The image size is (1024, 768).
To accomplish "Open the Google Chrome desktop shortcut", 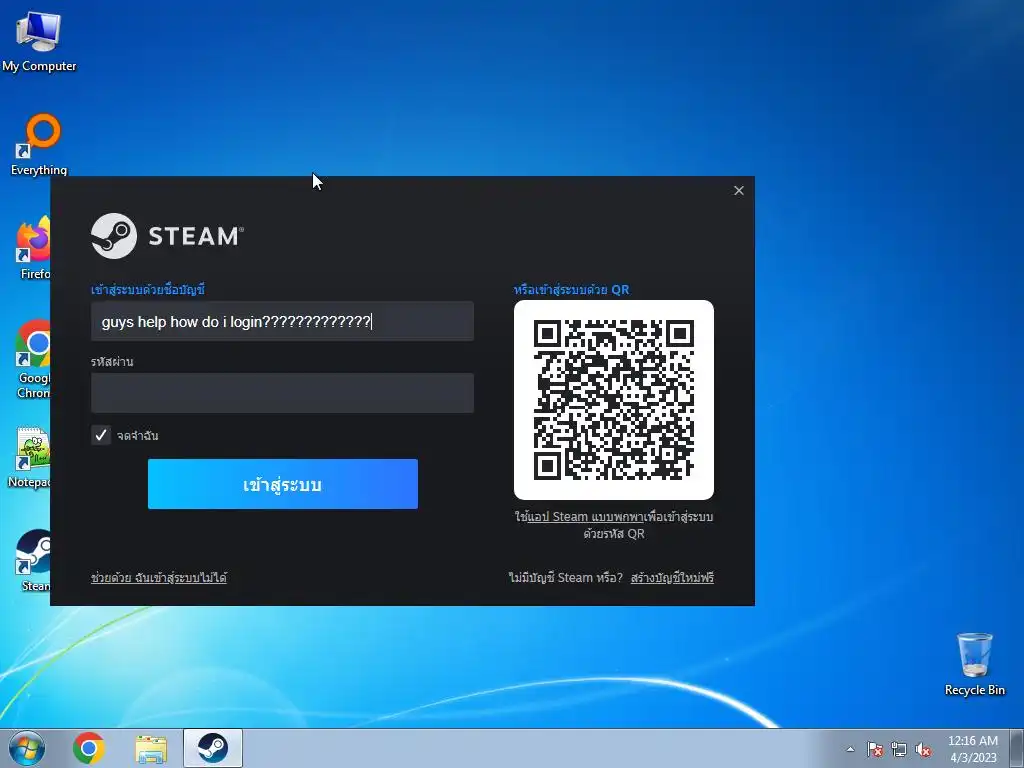I will 33,358.
